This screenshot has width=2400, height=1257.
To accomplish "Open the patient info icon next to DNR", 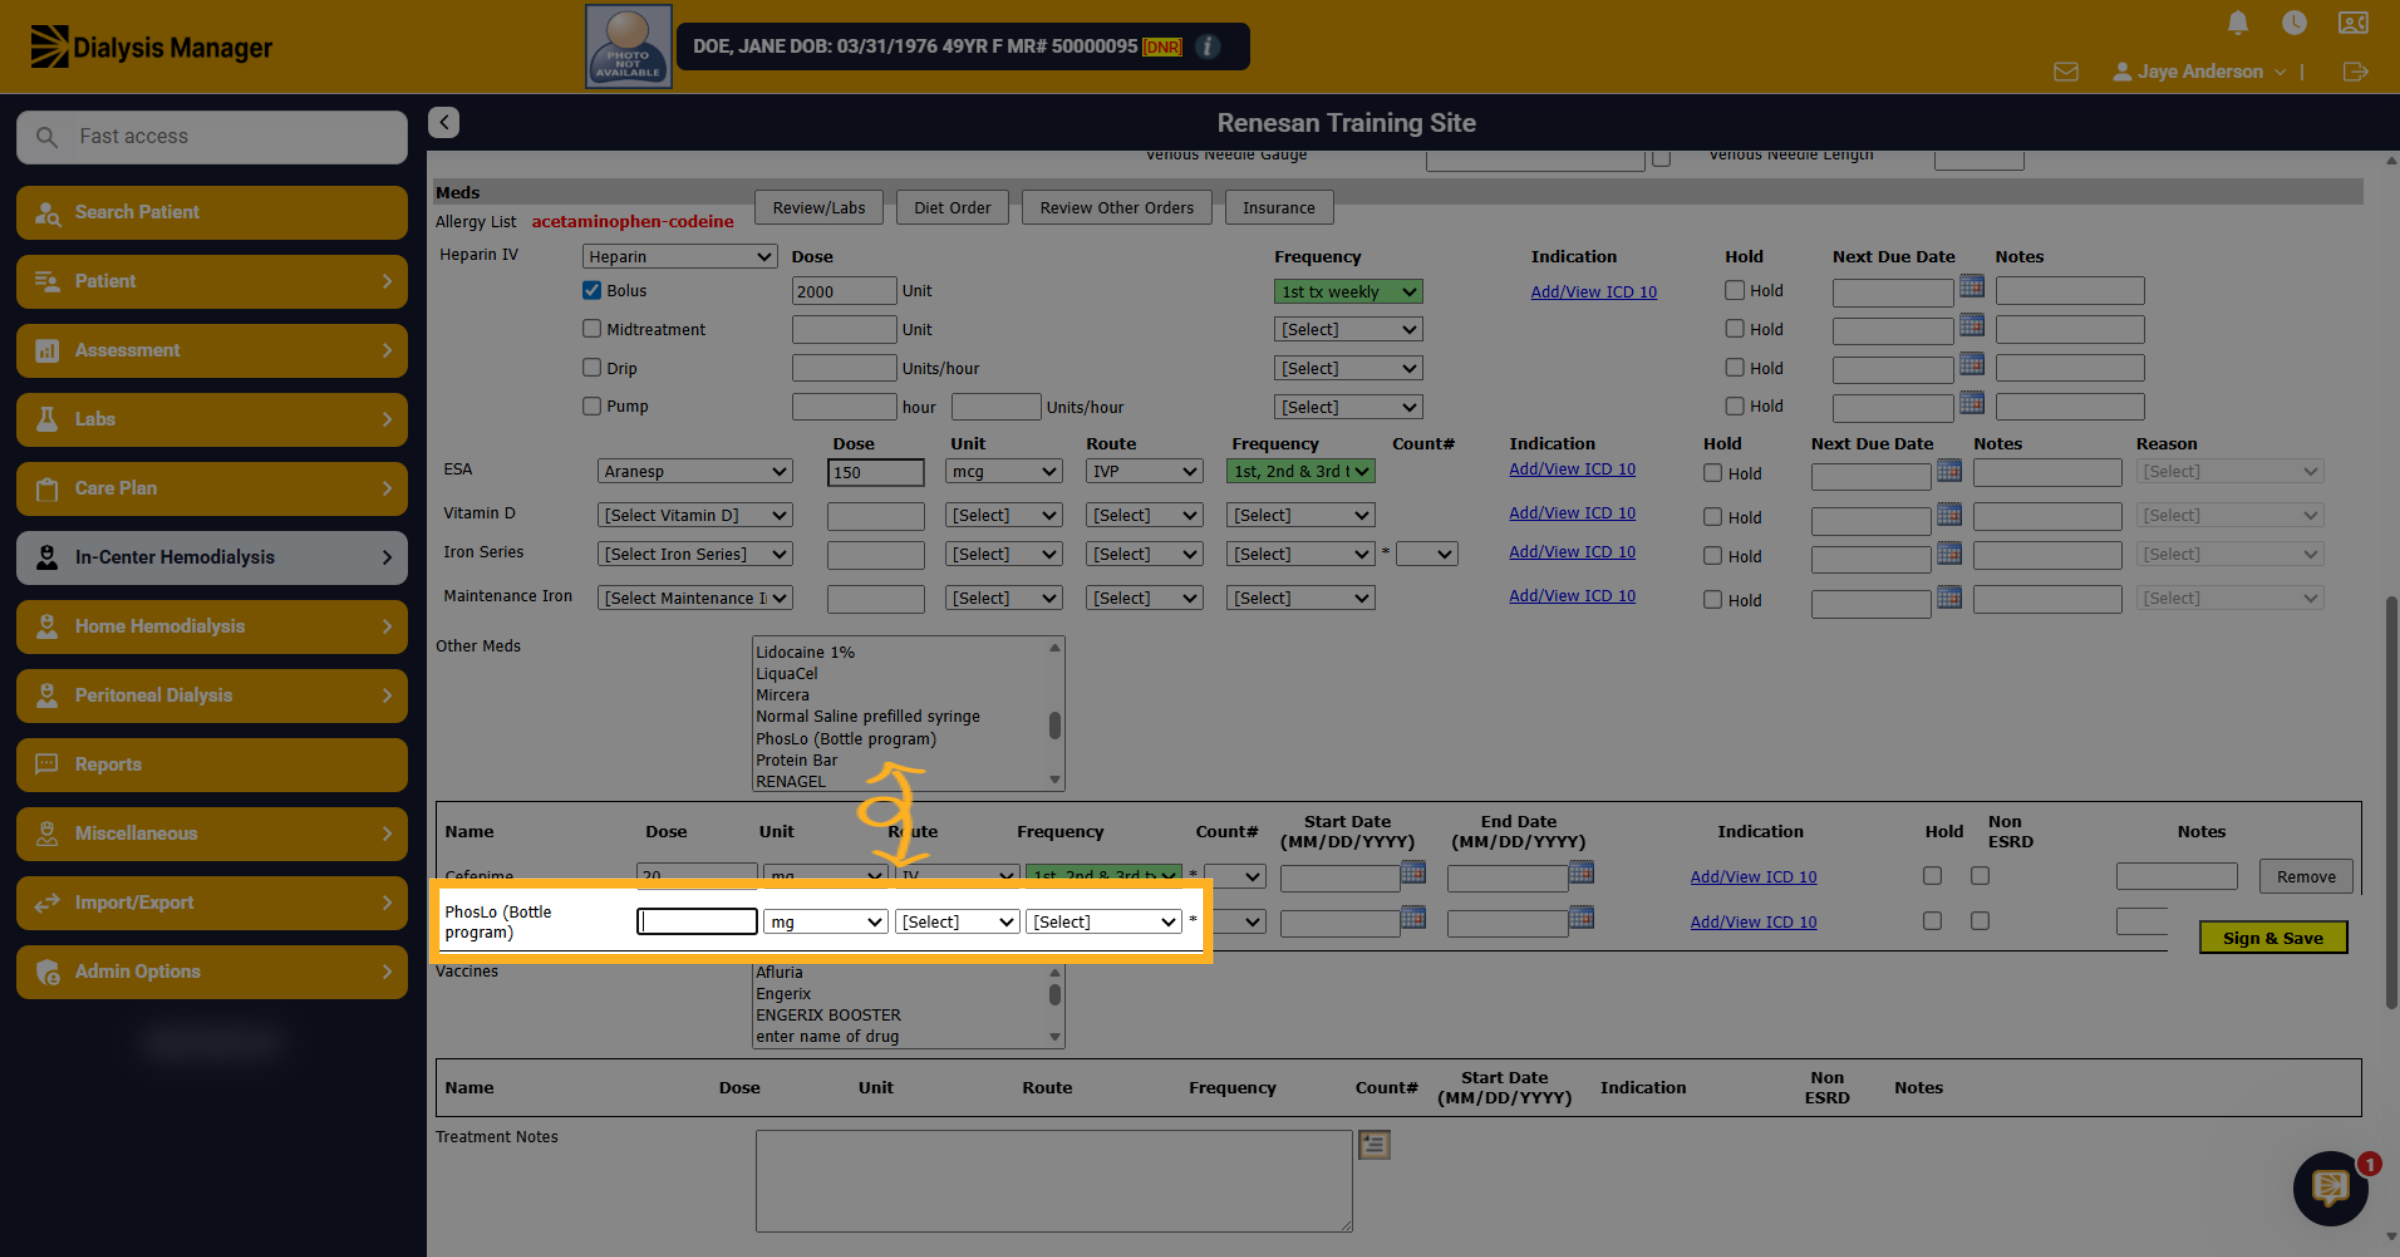I will coord(1208,46).
